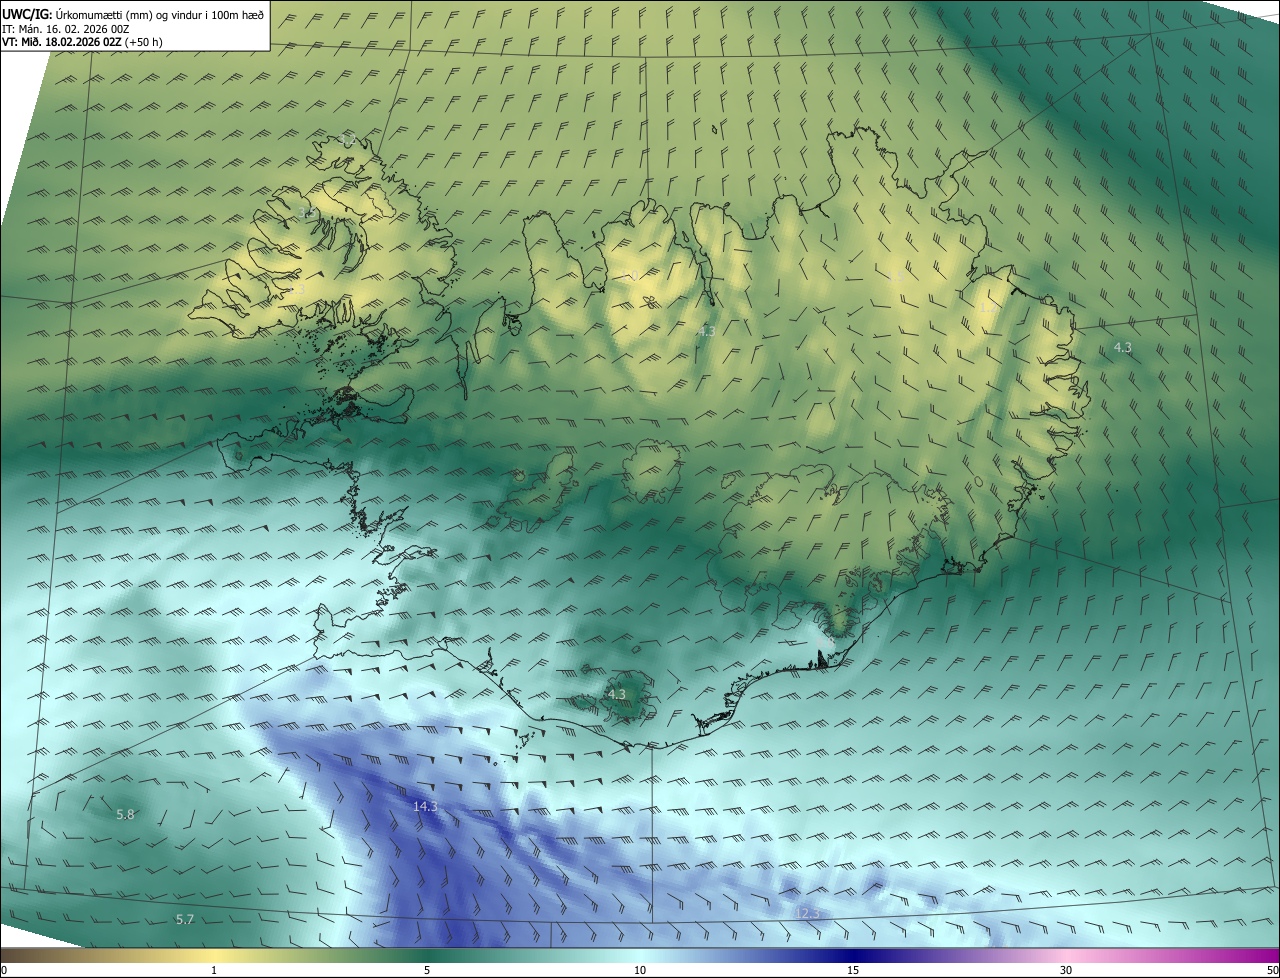Click the 12.3 precipitation value label

(x=807, y=913)
